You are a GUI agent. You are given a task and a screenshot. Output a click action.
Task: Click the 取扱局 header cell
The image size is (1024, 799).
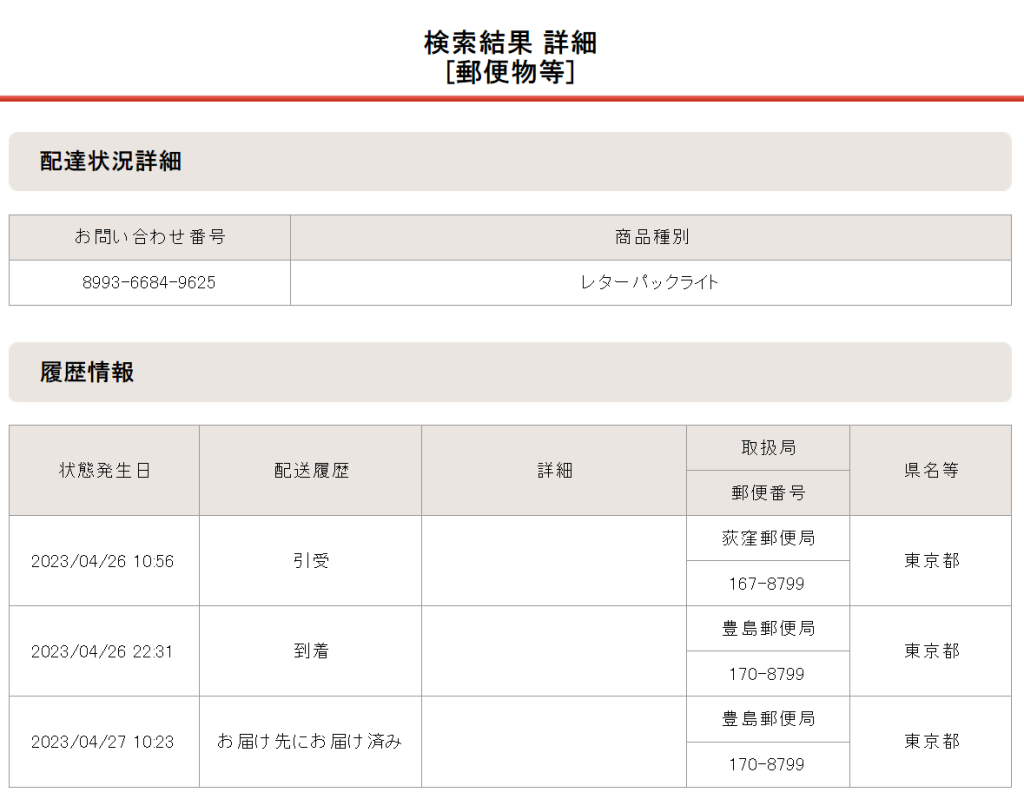pyautogui.click(x=768, y=448)
